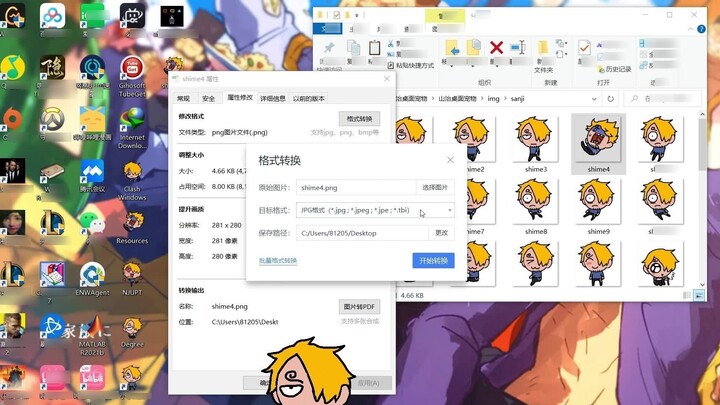720x405 pixels.
Task: Switch to 安全 tab in properties window
Action: pos(208,98)
